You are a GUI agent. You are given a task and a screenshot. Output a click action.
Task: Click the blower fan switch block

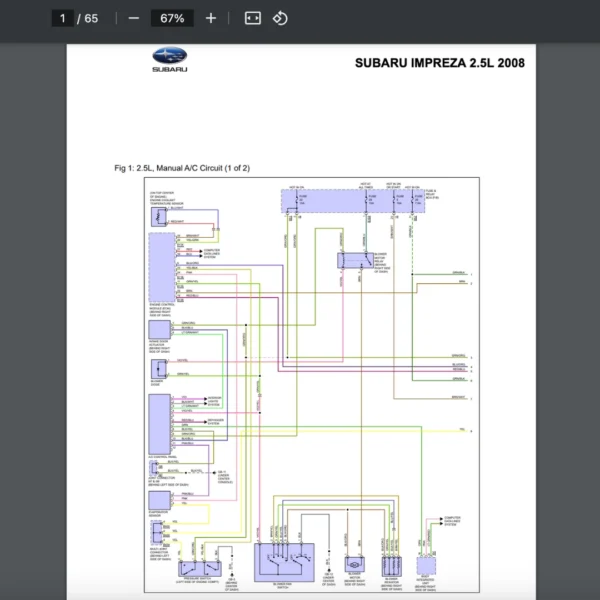pos(284,562)
